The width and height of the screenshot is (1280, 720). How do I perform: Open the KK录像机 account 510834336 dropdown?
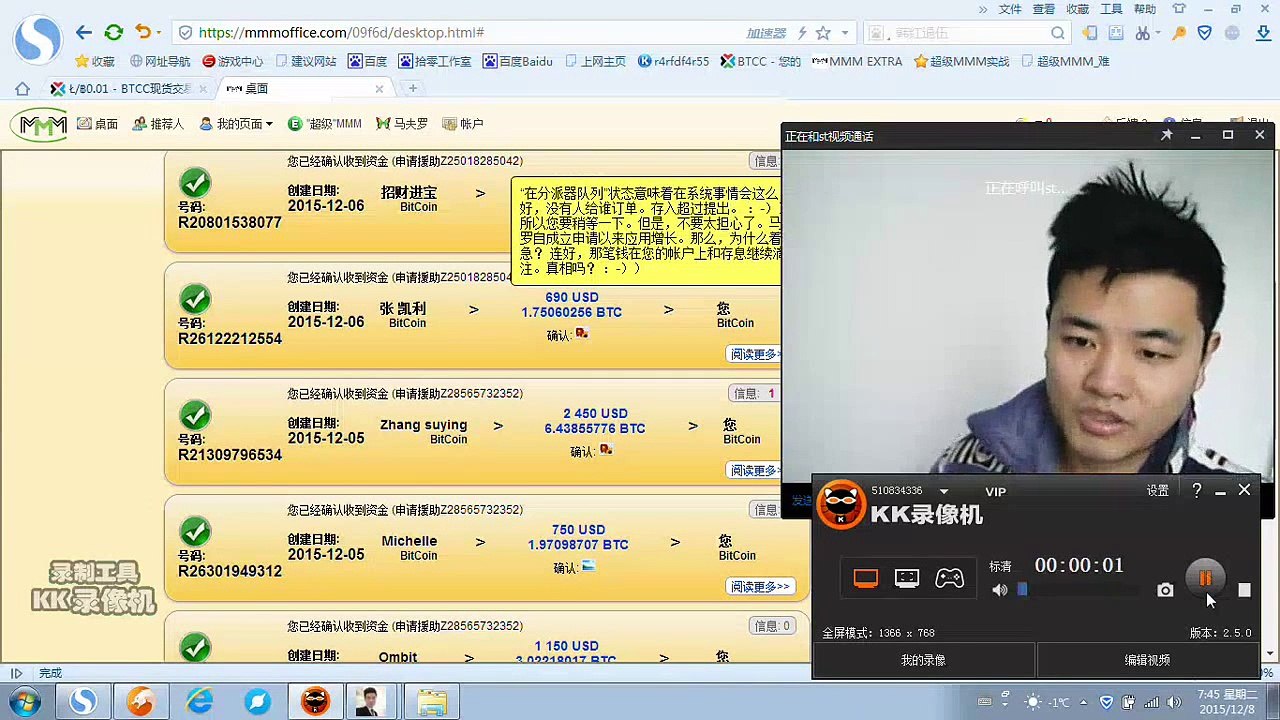[x=943, y=491]
